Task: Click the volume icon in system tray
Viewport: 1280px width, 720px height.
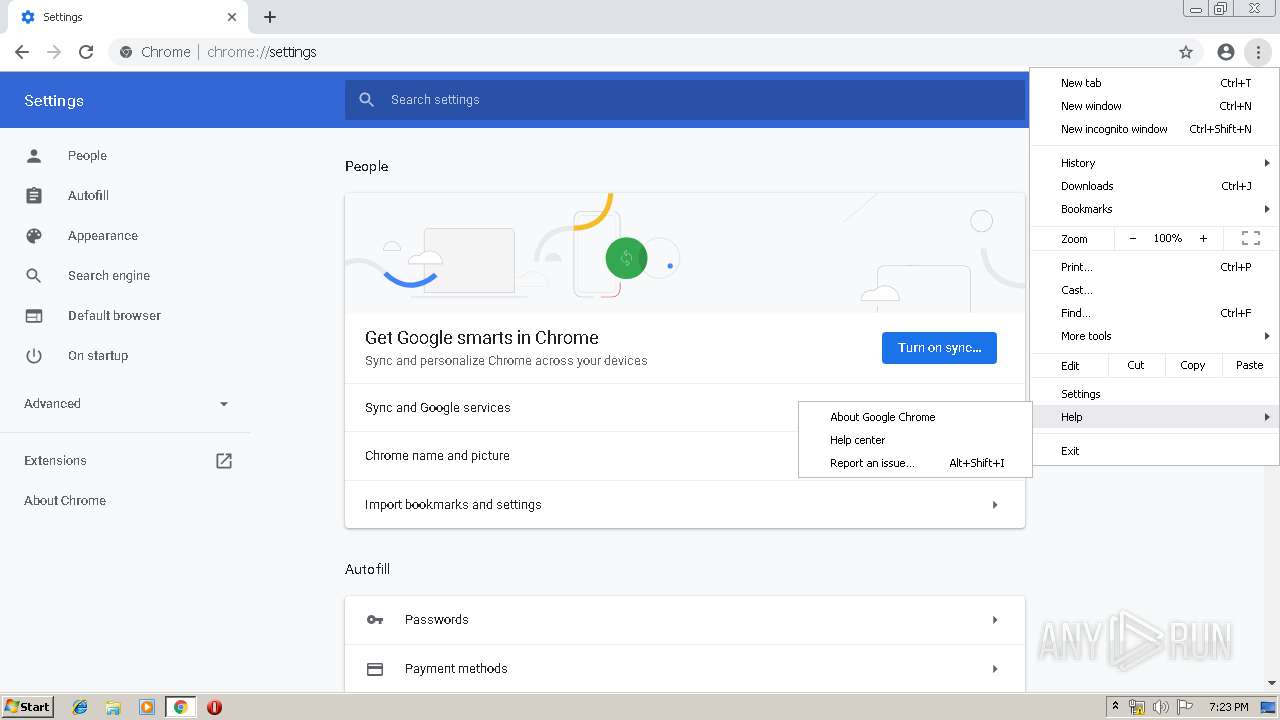Action: coord(1160,707)
